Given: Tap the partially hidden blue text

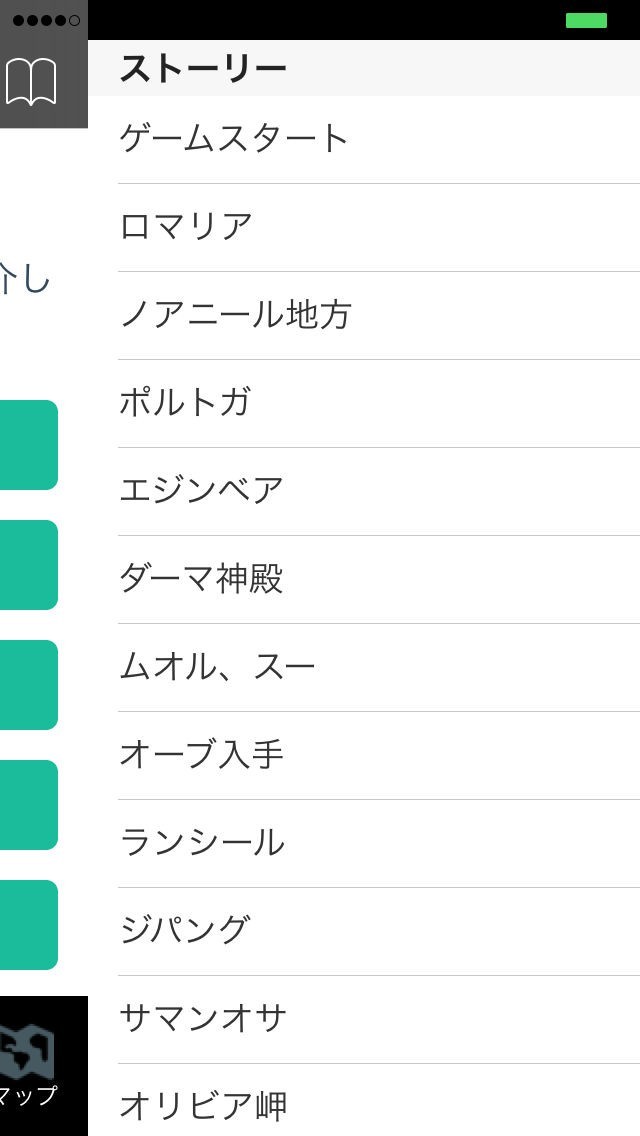Looking at the screenshot, I should click(25, 279).
